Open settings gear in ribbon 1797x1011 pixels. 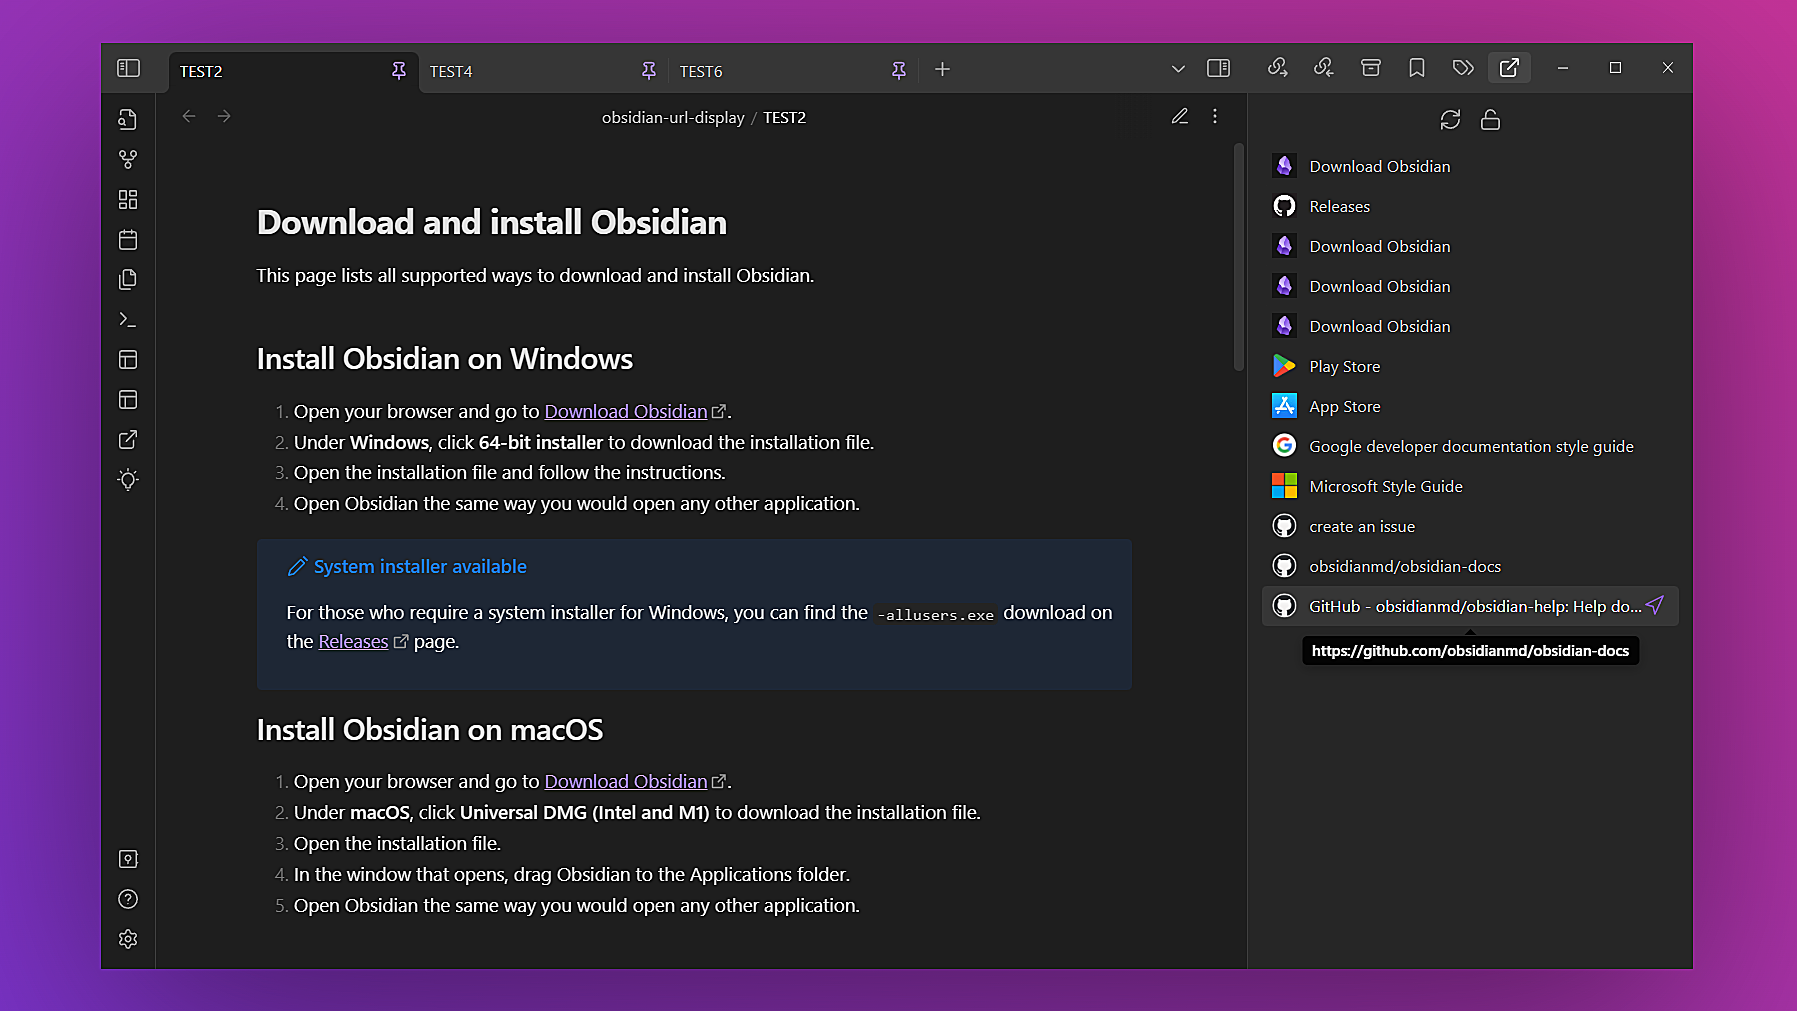[x=128, y=939]
